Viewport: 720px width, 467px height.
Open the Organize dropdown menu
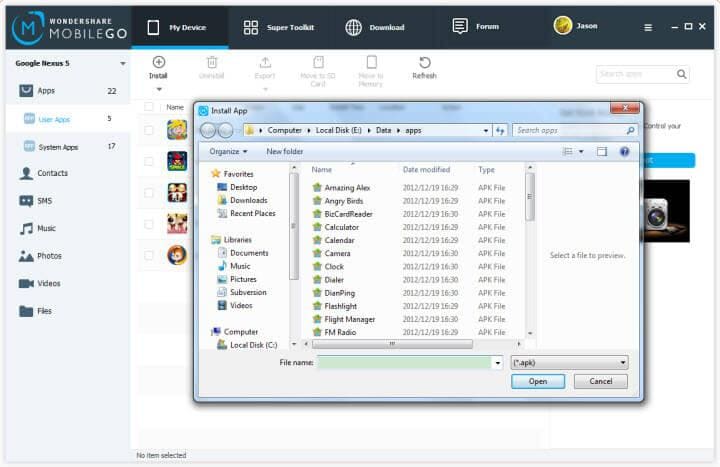(x=228, y=152)
